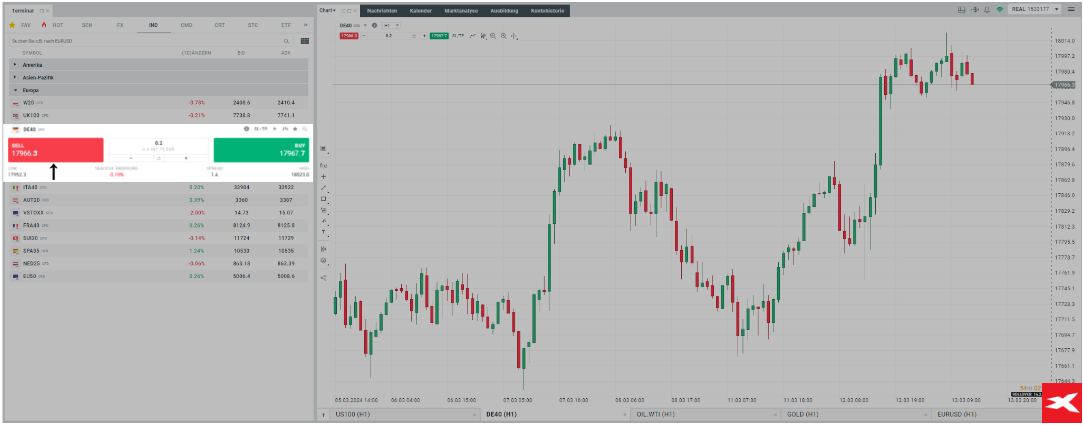Open the layout icon in top bar
The width and height of the screenshot is (1083, 425).
pyautogui.click(x=961, y=9)
